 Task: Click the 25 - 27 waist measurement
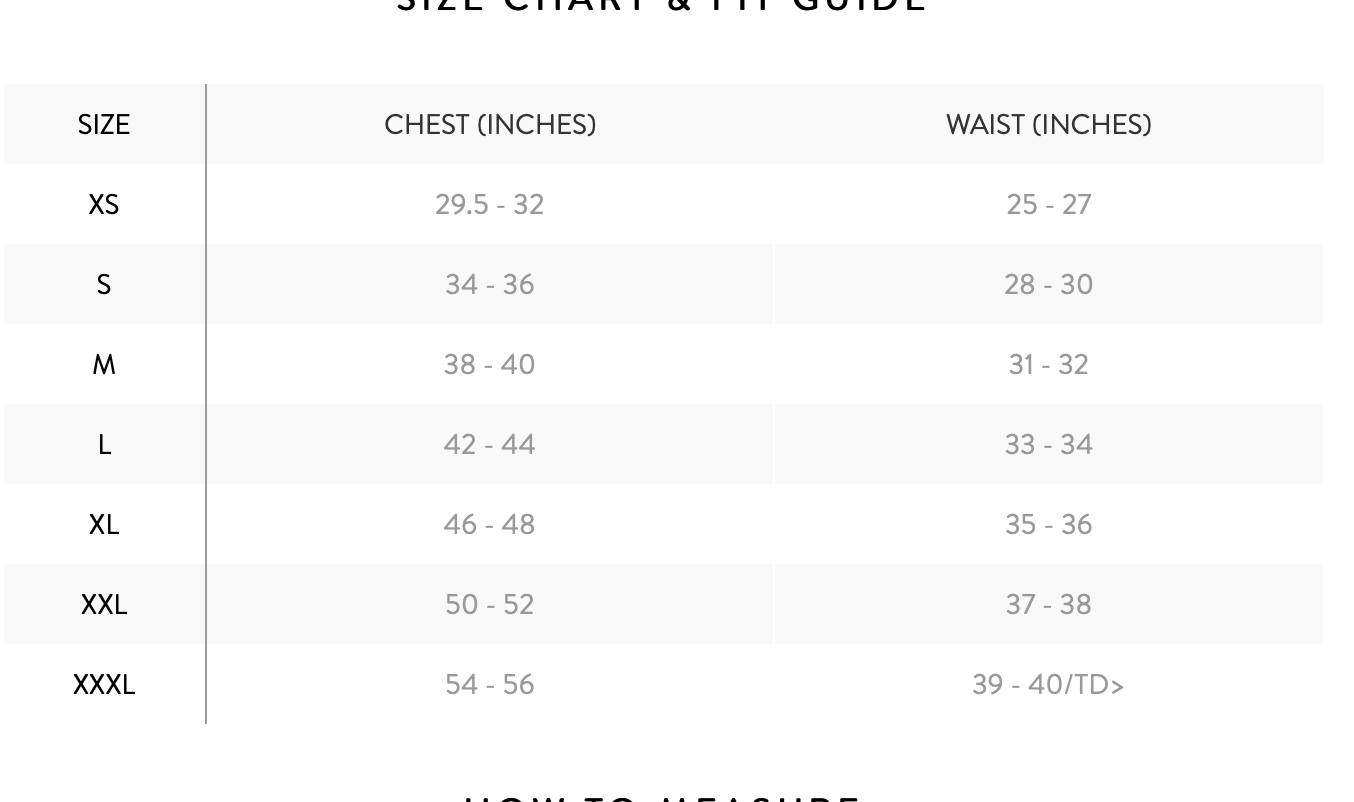click(x=1048, y=205)
